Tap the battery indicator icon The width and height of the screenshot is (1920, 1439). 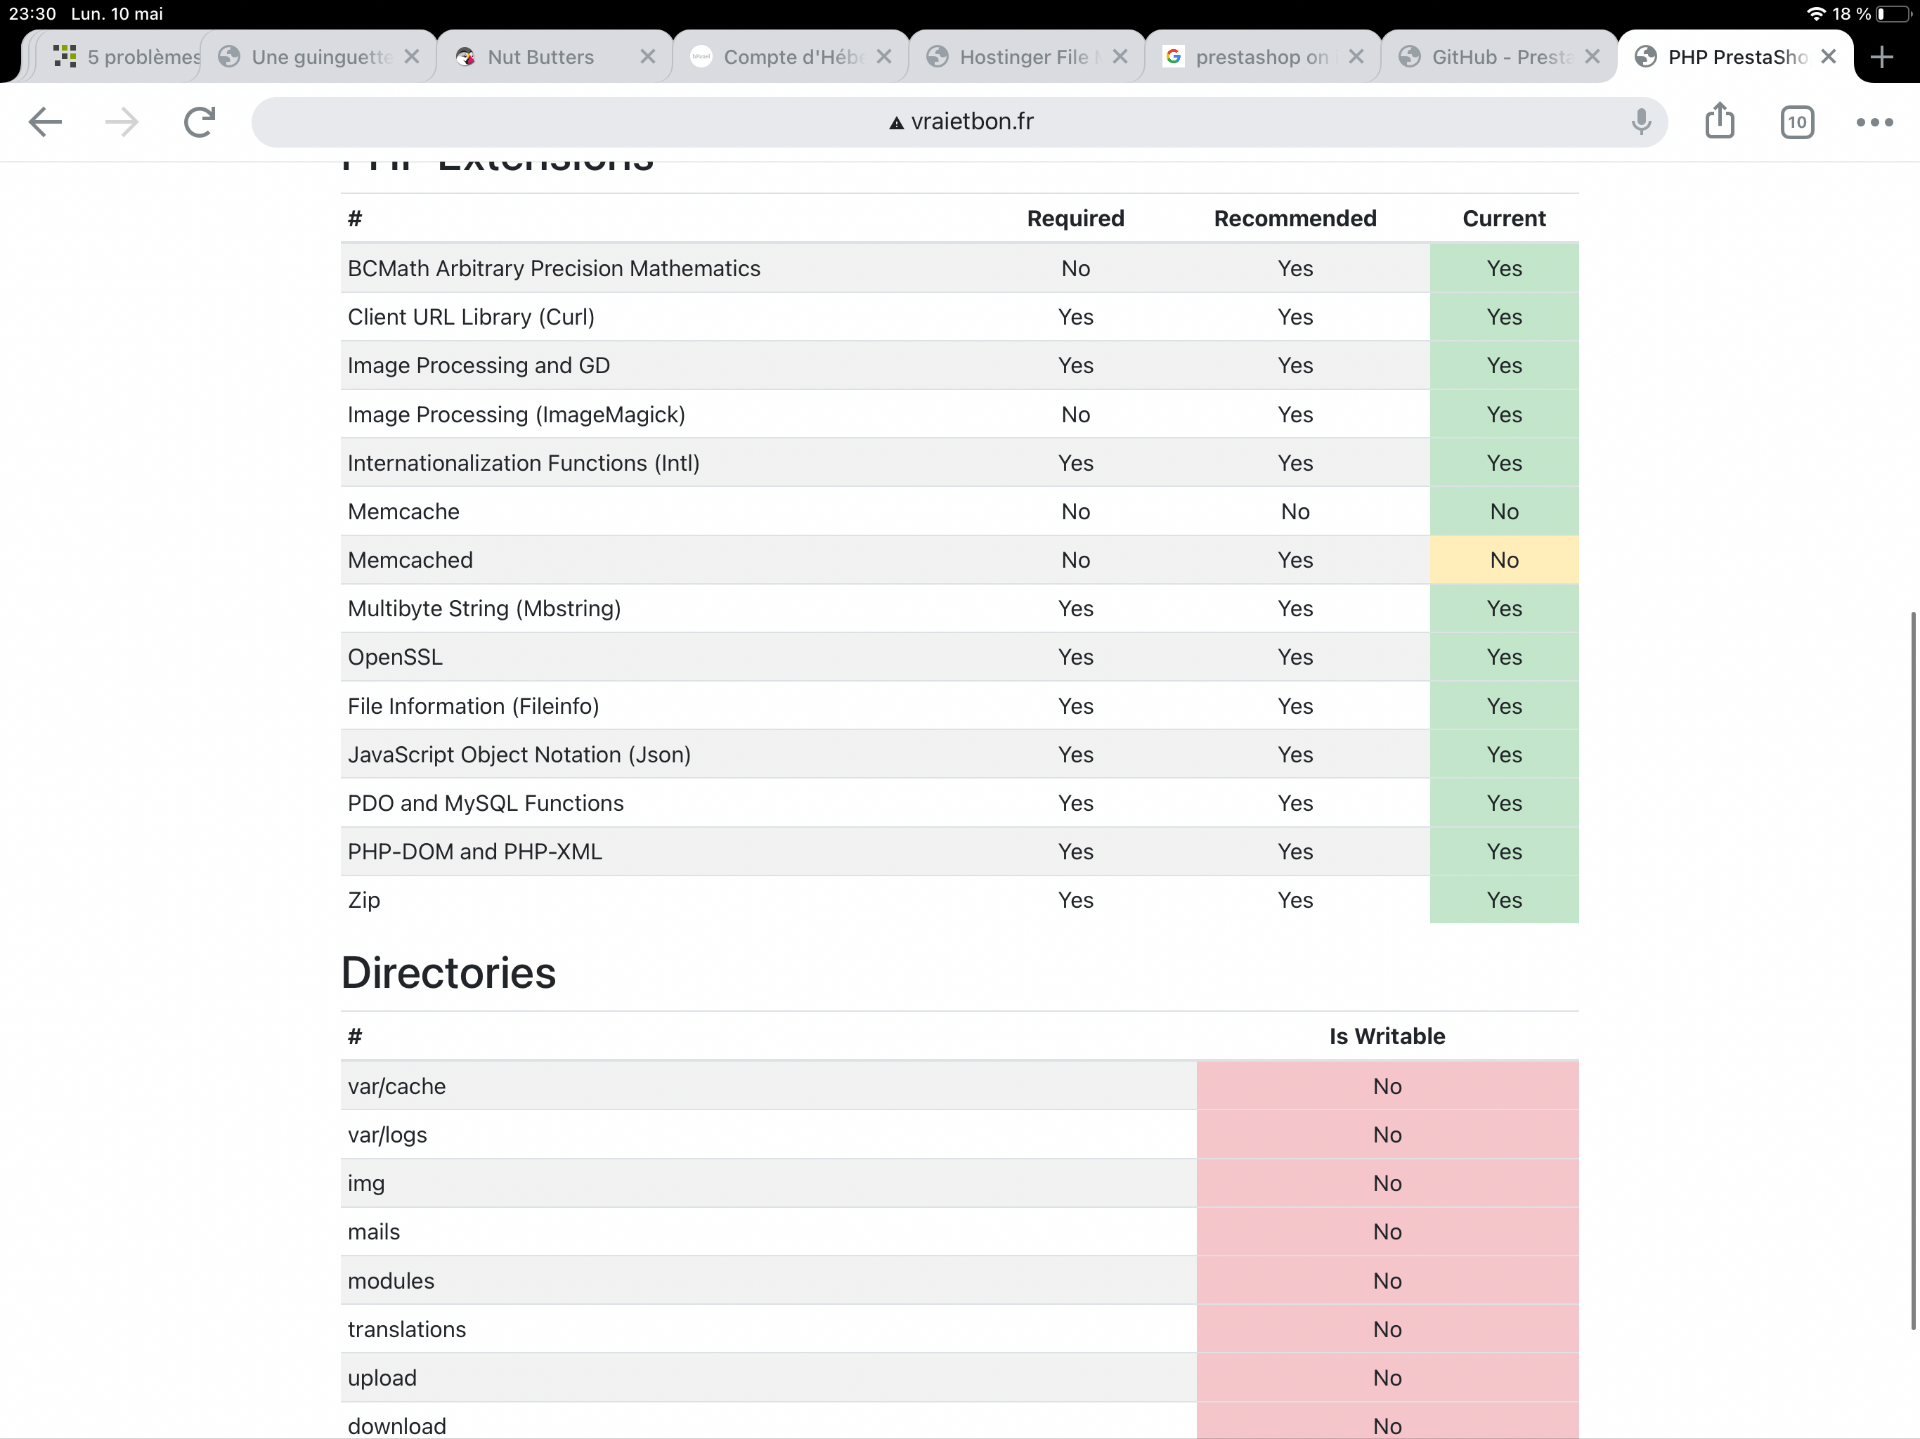click(1894, 14)
